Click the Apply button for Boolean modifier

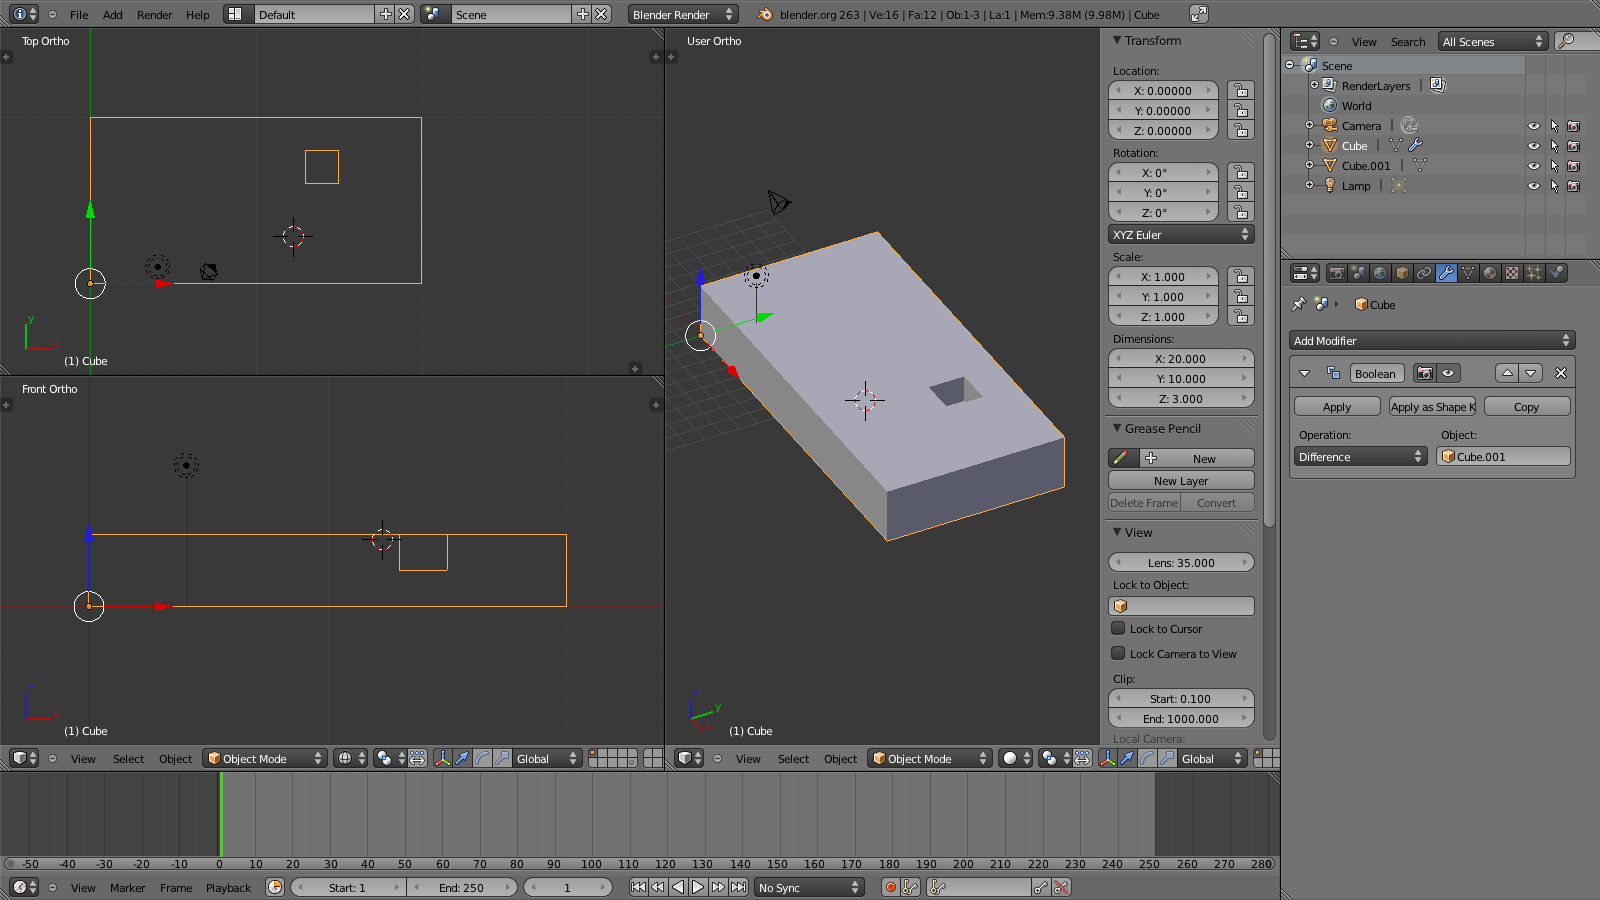pyautogui.click(x=1336, y=407)
